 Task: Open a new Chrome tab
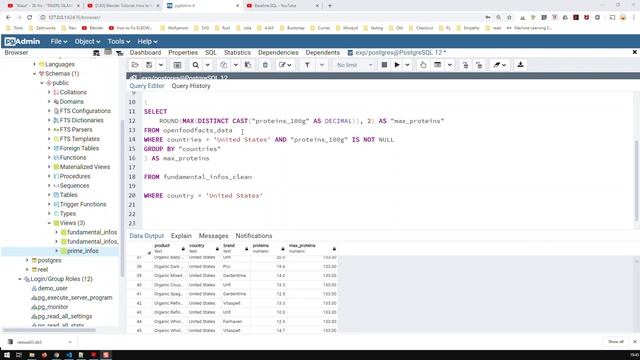pyautogui.click(x=330, y=6)
